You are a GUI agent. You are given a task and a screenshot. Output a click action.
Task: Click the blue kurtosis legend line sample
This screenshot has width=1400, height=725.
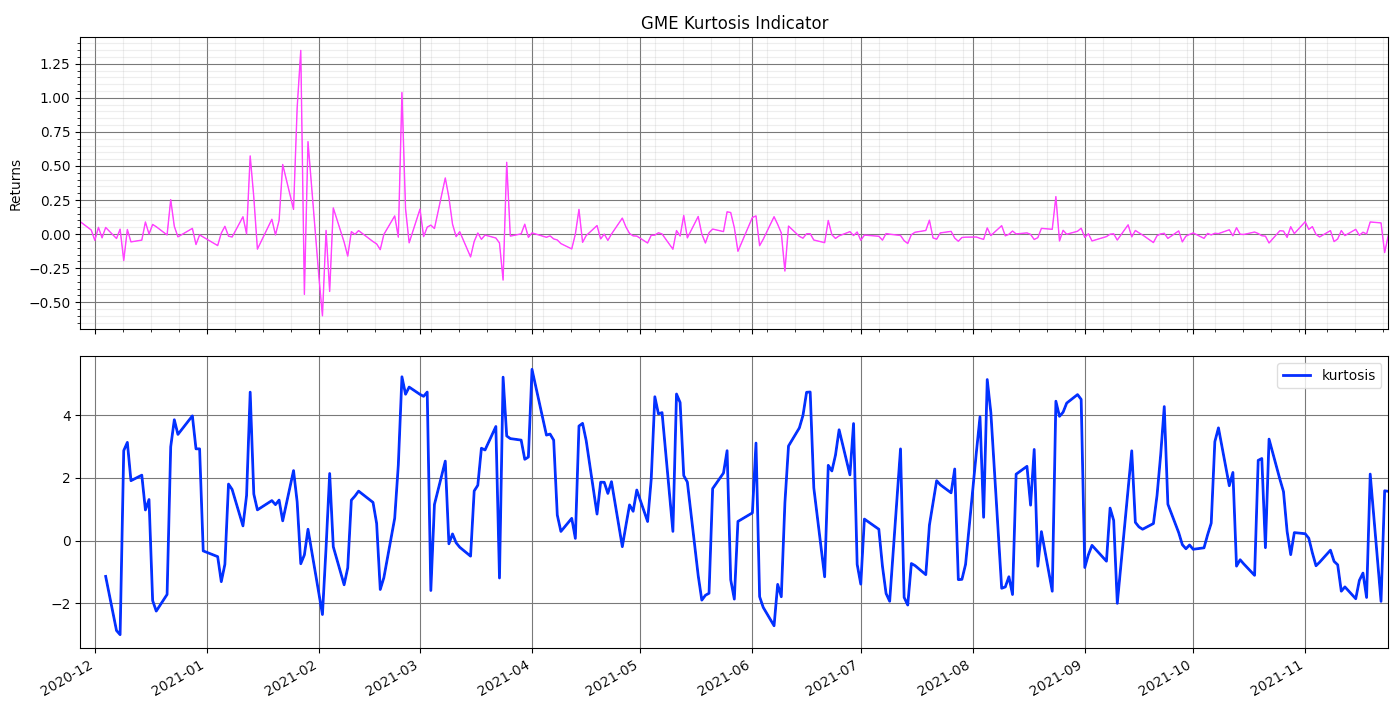1298,376
